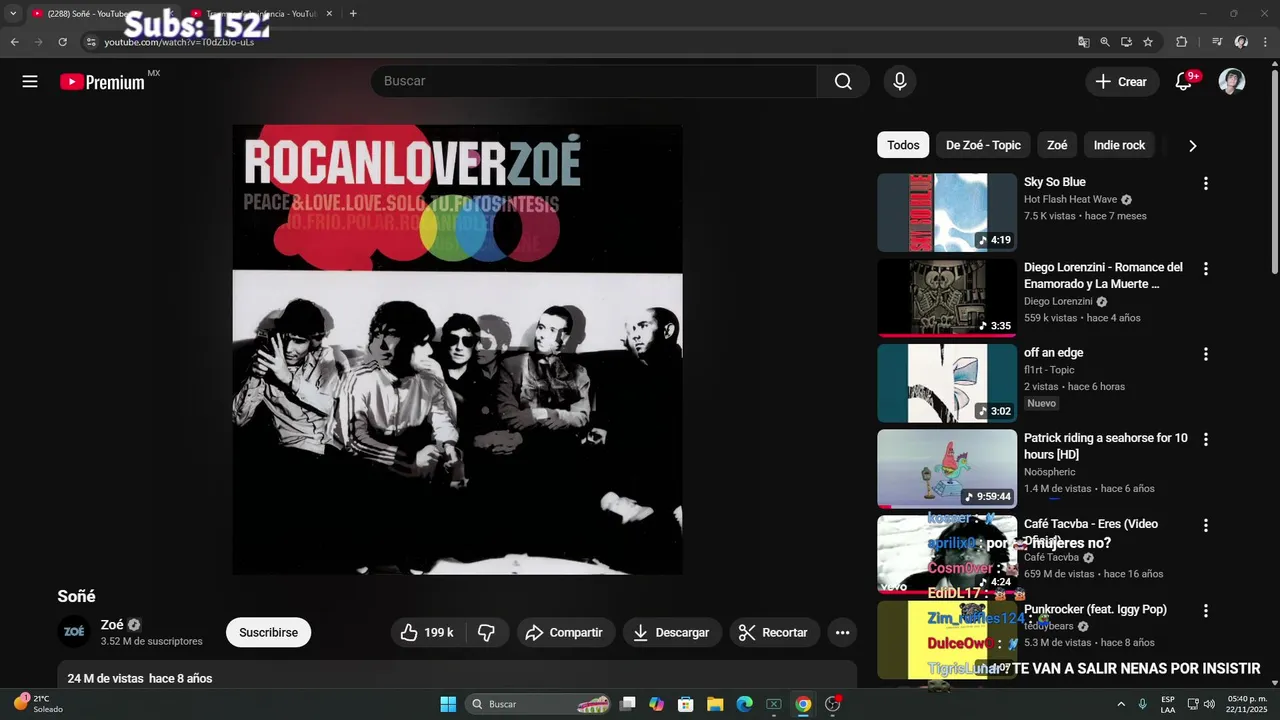The height and width of the screenshot is (720, 1280).
Task: Open the account avatar menu
Action: tap(1232, 82)
